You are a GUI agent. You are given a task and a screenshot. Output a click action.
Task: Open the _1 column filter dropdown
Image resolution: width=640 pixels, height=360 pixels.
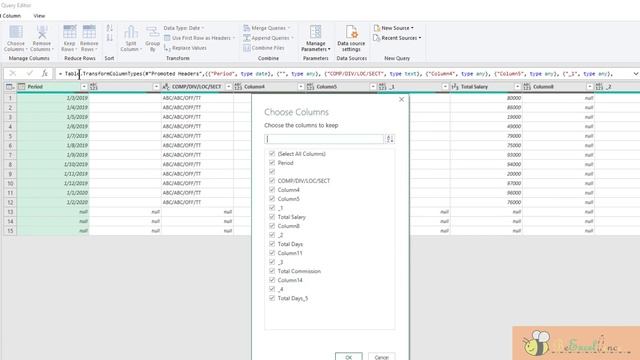445,87
